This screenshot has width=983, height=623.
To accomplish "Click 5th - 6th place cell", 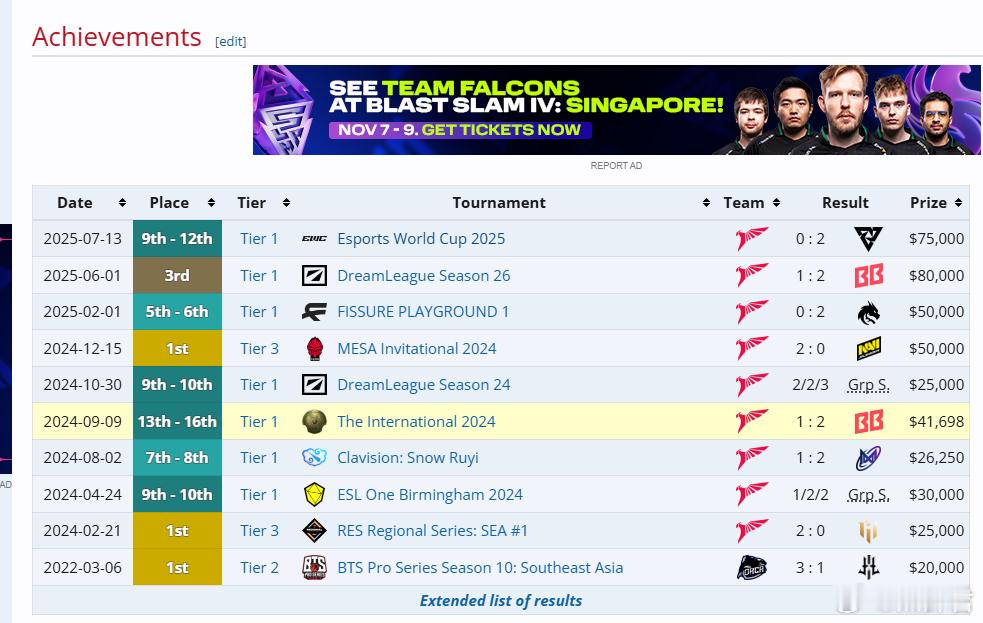I will [x=177, y=312].
